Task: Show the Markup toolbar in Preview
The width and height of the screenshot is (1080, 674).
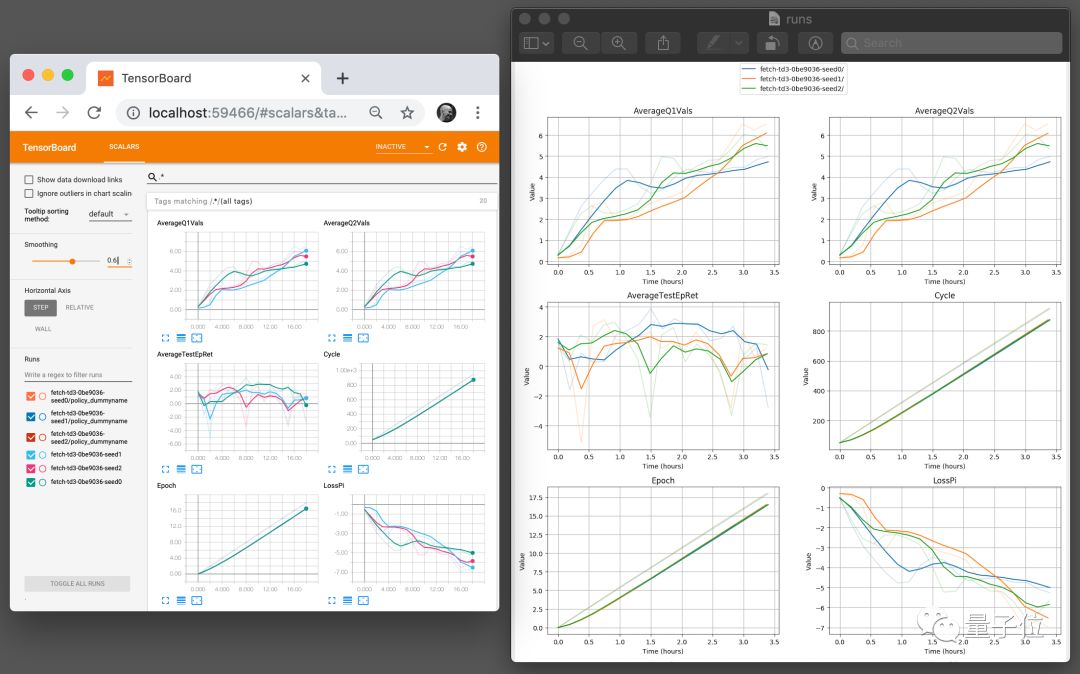Action: pyautogui.click(x=815, y=43)
